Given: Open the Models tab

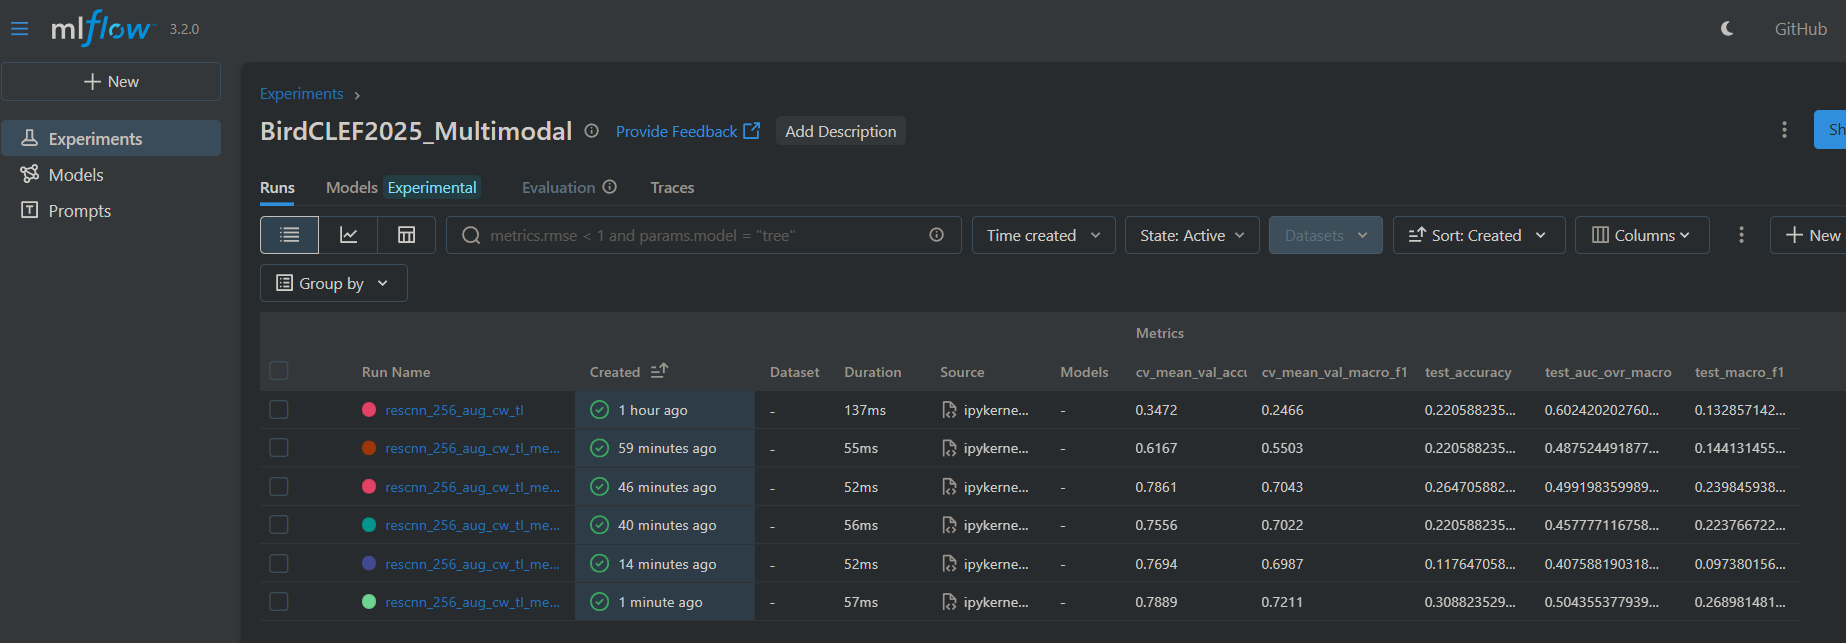Looking at the screenshot, I should (x=351, y=188).
